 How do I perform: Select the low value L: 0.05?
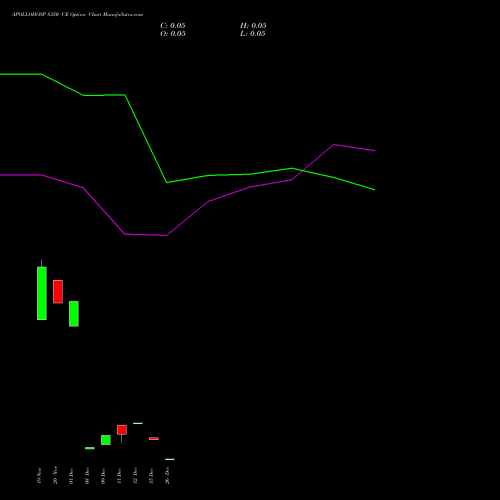pyautogui.click(x=253, y=34)
